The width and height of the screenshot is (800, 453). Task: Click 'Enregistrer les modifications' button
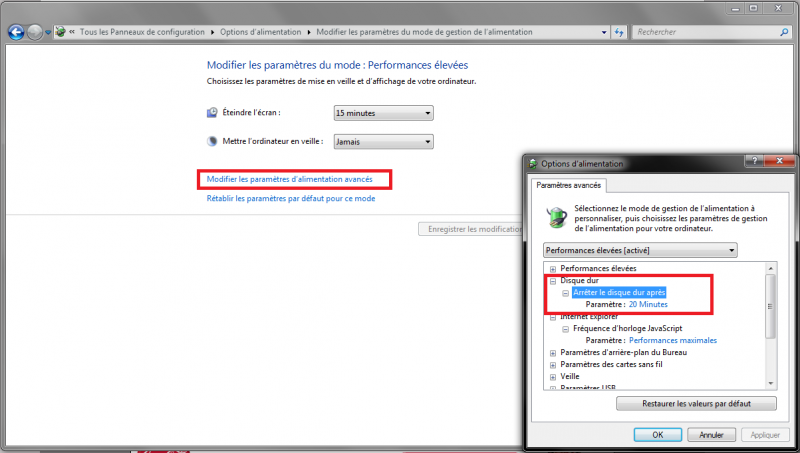471,229
